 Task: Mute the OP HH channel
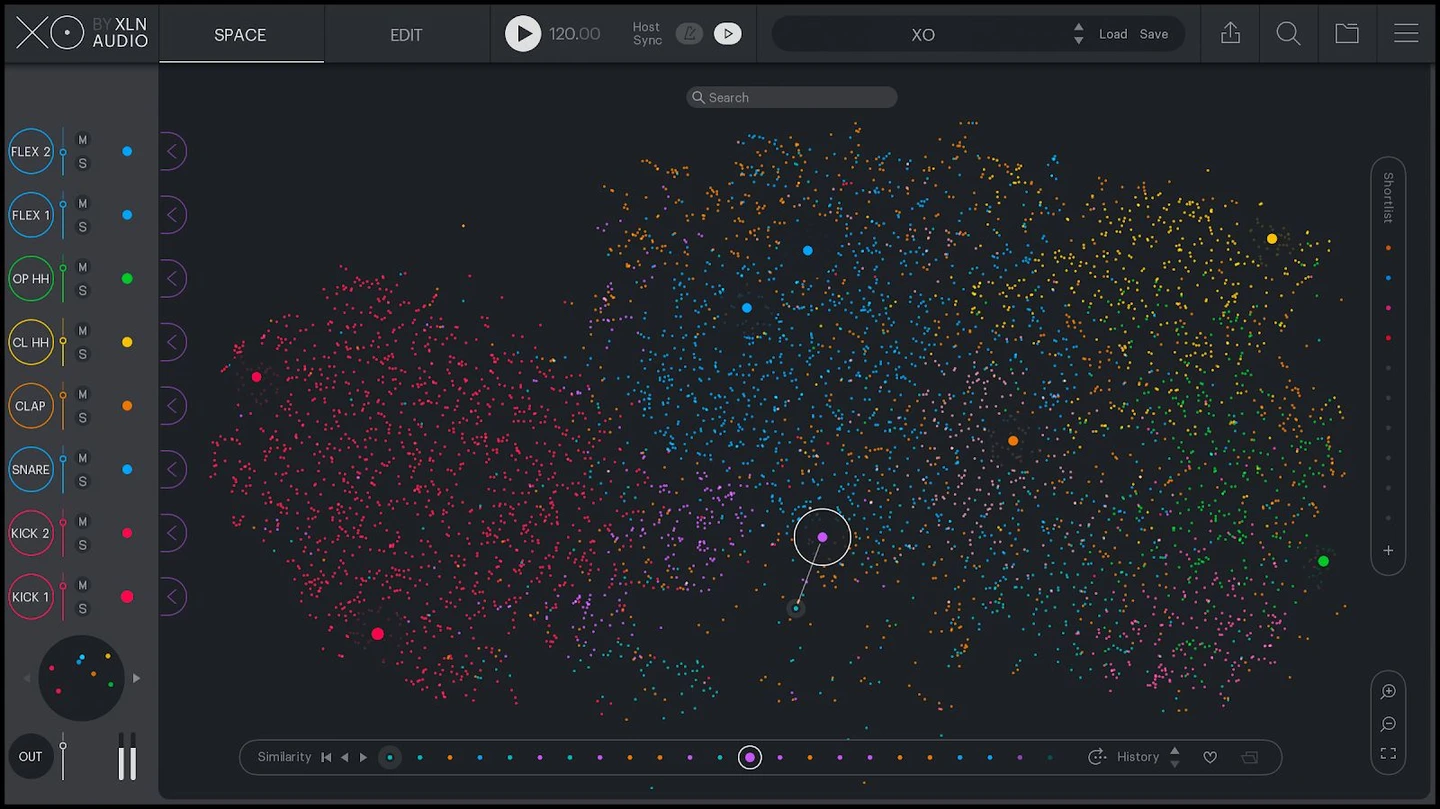(83, 267)
